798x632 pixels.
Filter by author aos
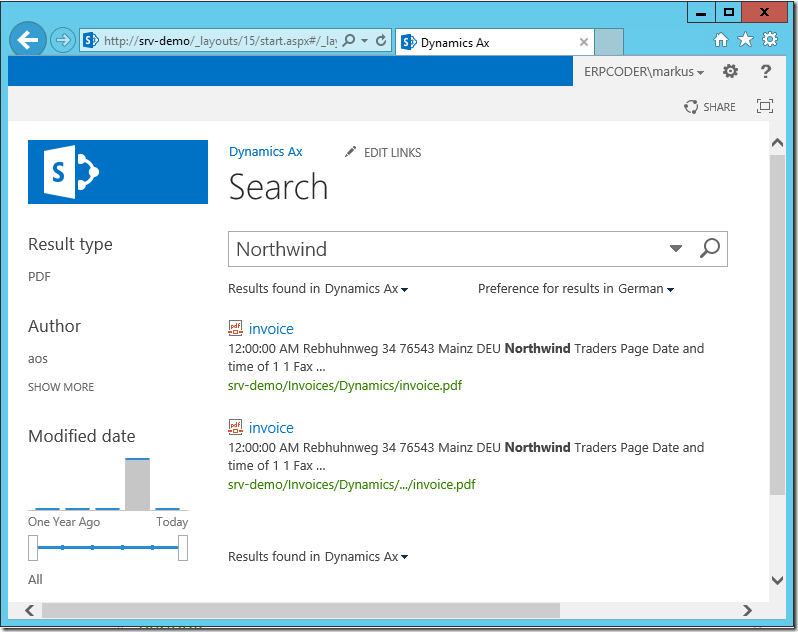pos(38,359)
